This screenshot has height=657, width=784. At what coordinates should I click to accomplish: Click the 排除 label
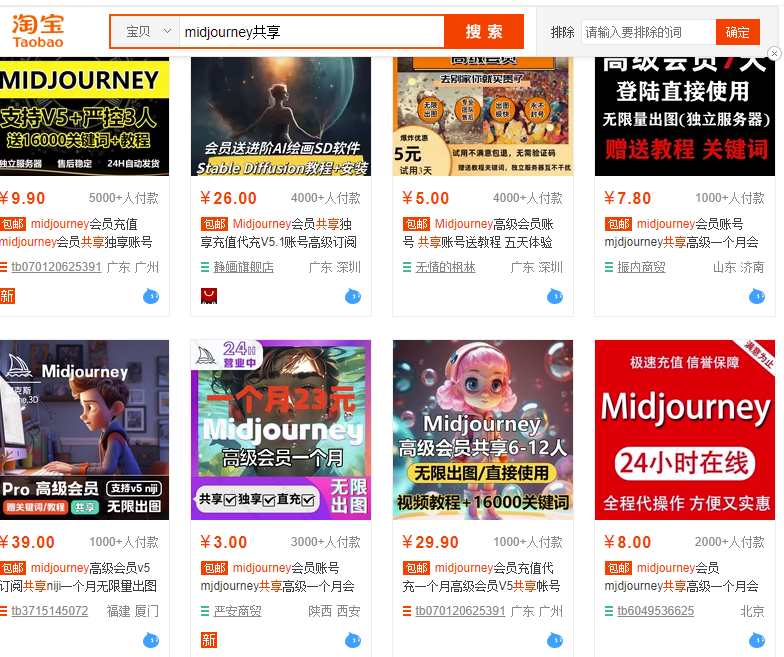[562, 32]
